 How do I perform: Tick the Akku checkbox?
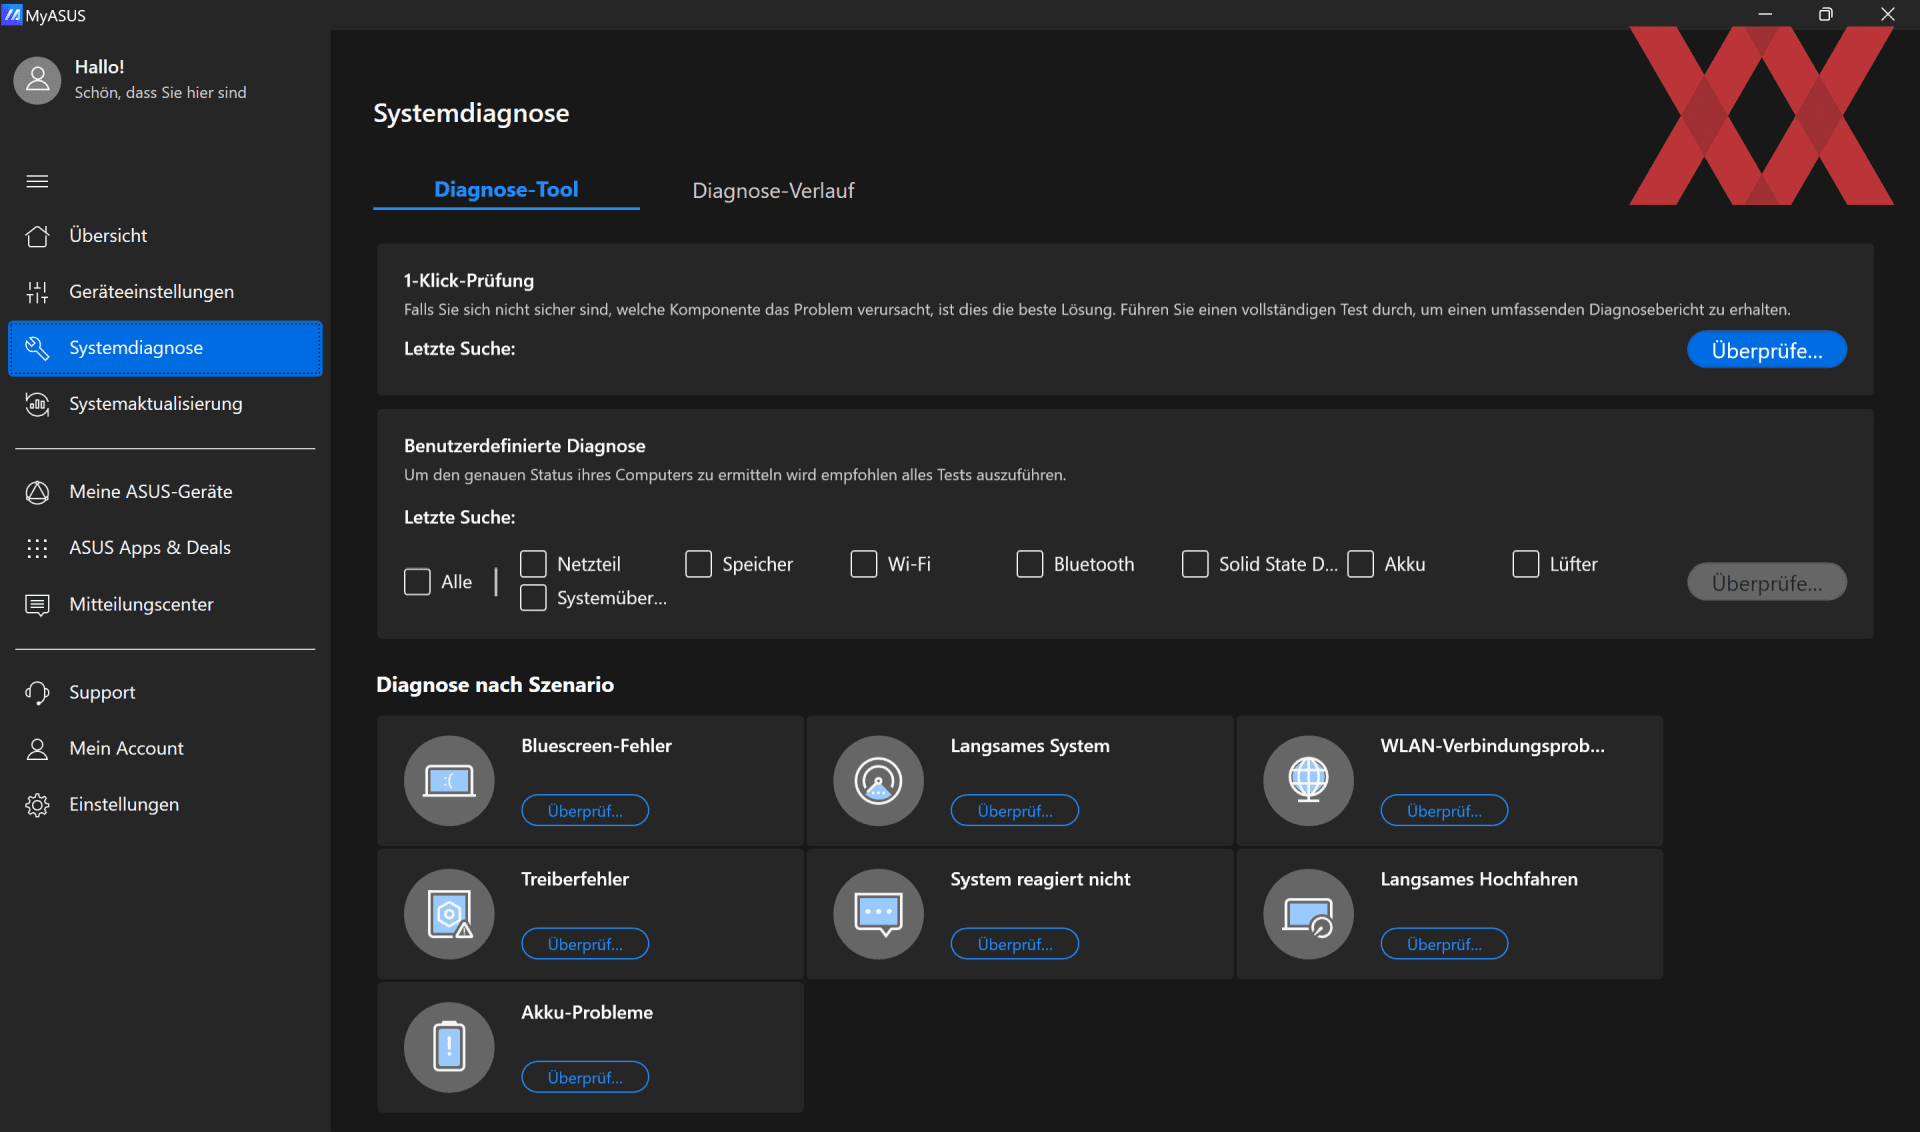click(1360, 564)
